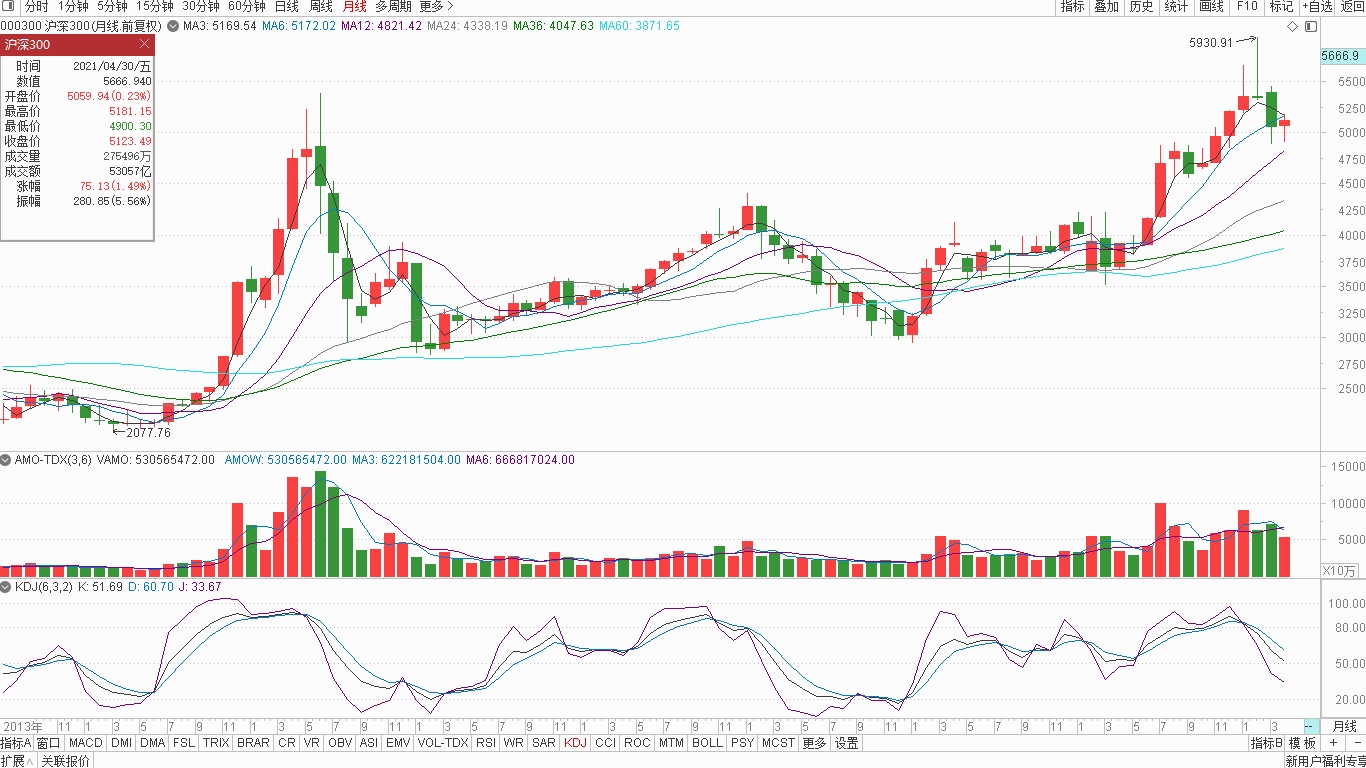The width and height of the screenshot is (1366, 768).
Task: Click the 返回 back button
Action: [x=1351, y=6]
